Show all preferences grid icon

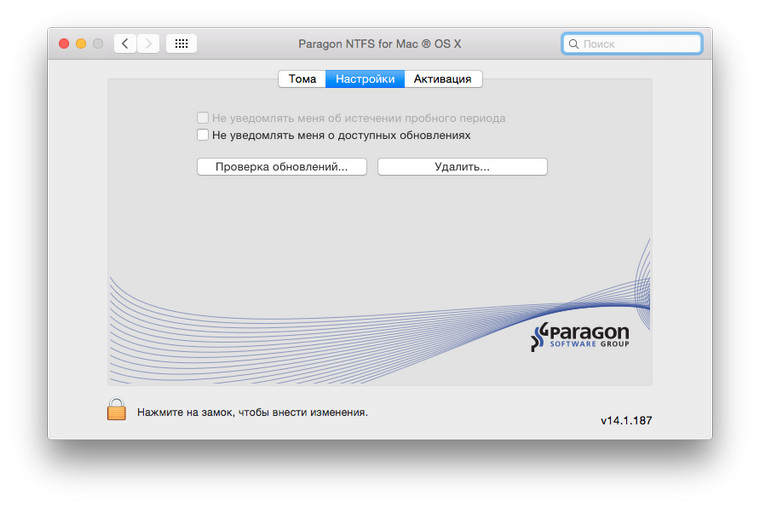pos(181,44)
